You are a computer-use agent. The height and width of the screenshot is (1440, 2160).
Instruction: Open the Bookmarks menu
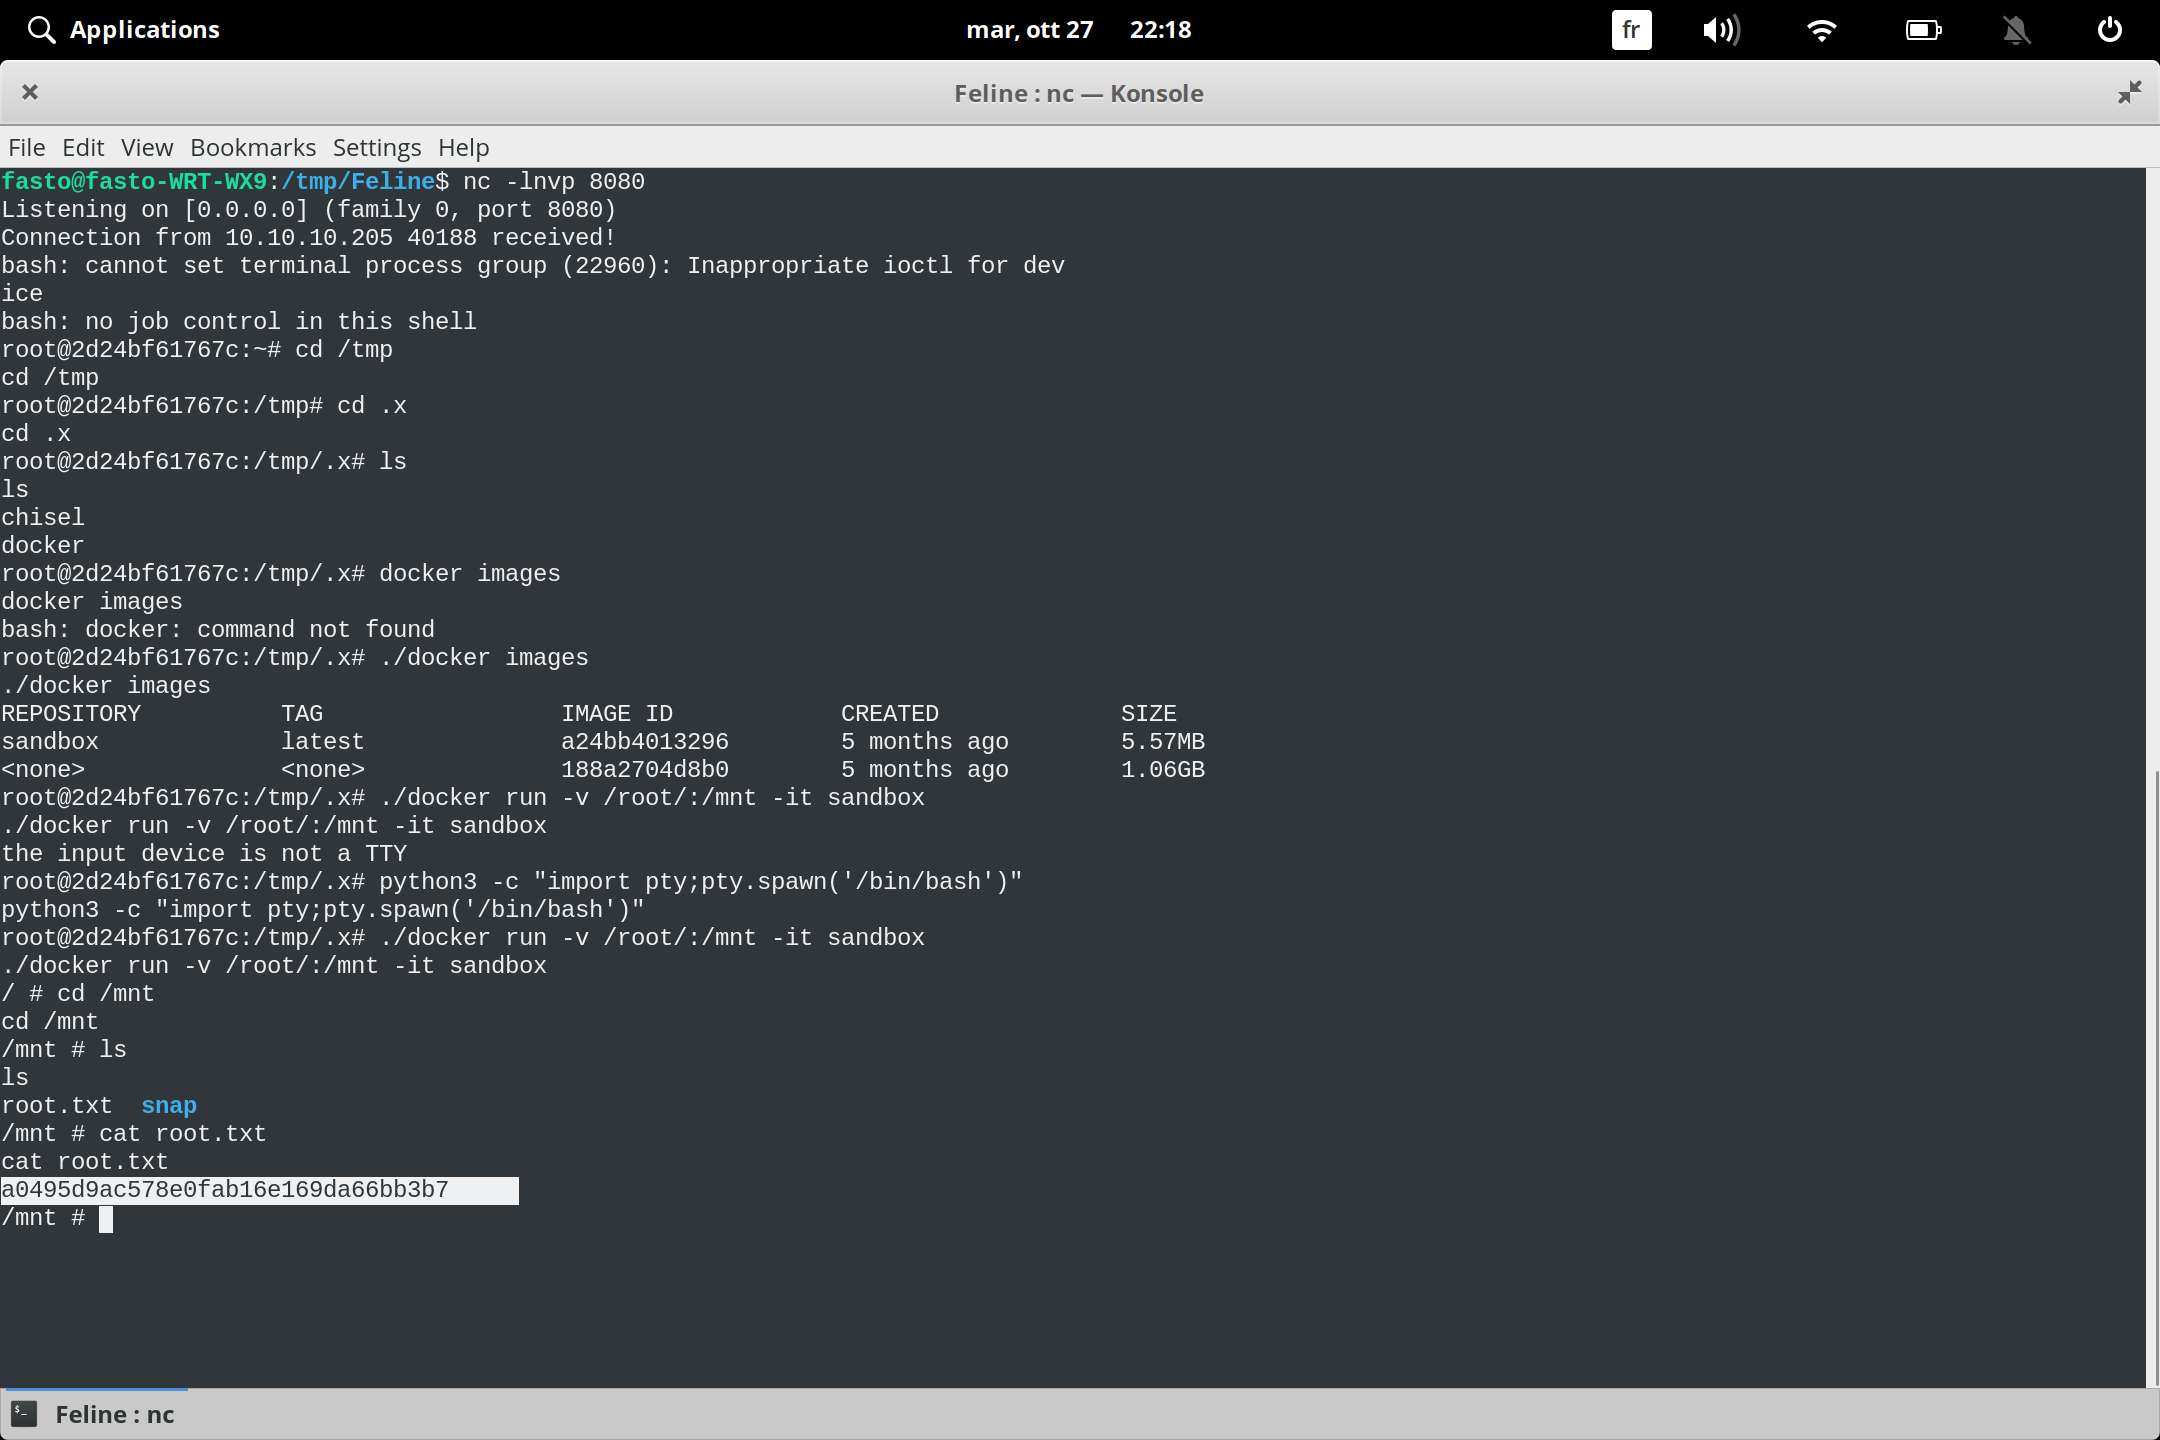pyautogui.click(x=252, y=147)
